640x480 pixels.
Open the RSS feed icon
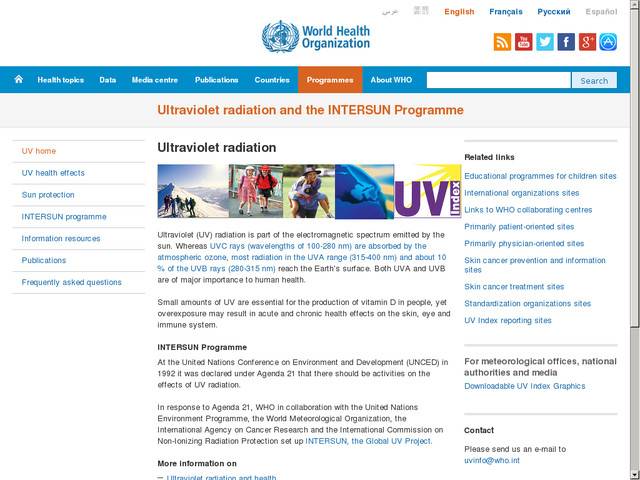pyautogui.click(x=502, y=42)
